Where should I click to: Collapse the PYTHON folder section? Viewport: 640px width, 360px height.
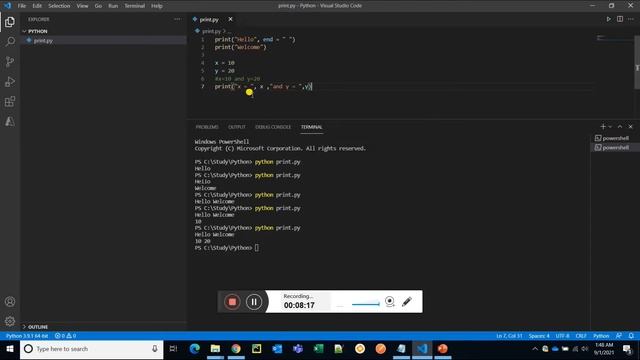click(37, 31)
